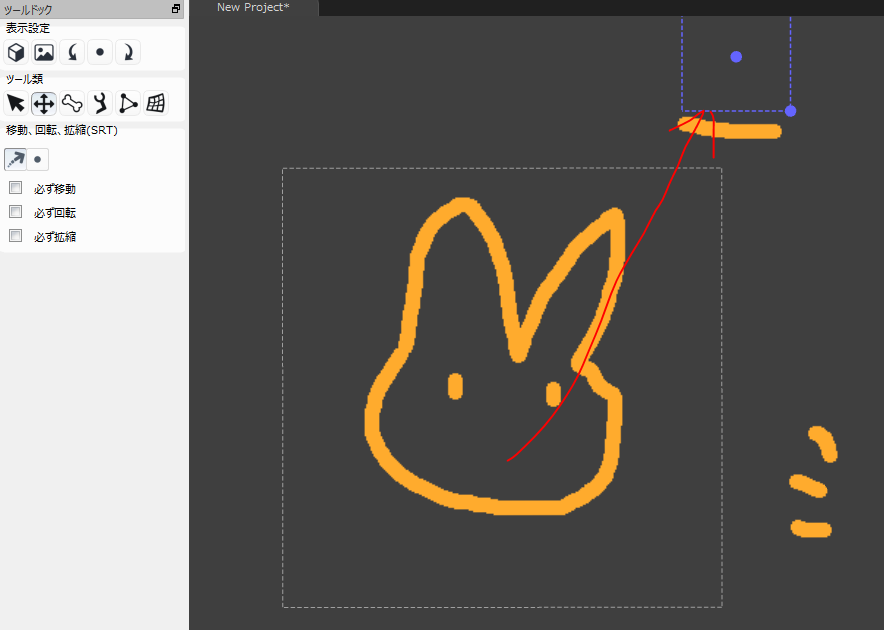Undock the ツールドック panel with float button
This screenshot has height=630, width=884.
pyautogui.click(x=176, y=8)
